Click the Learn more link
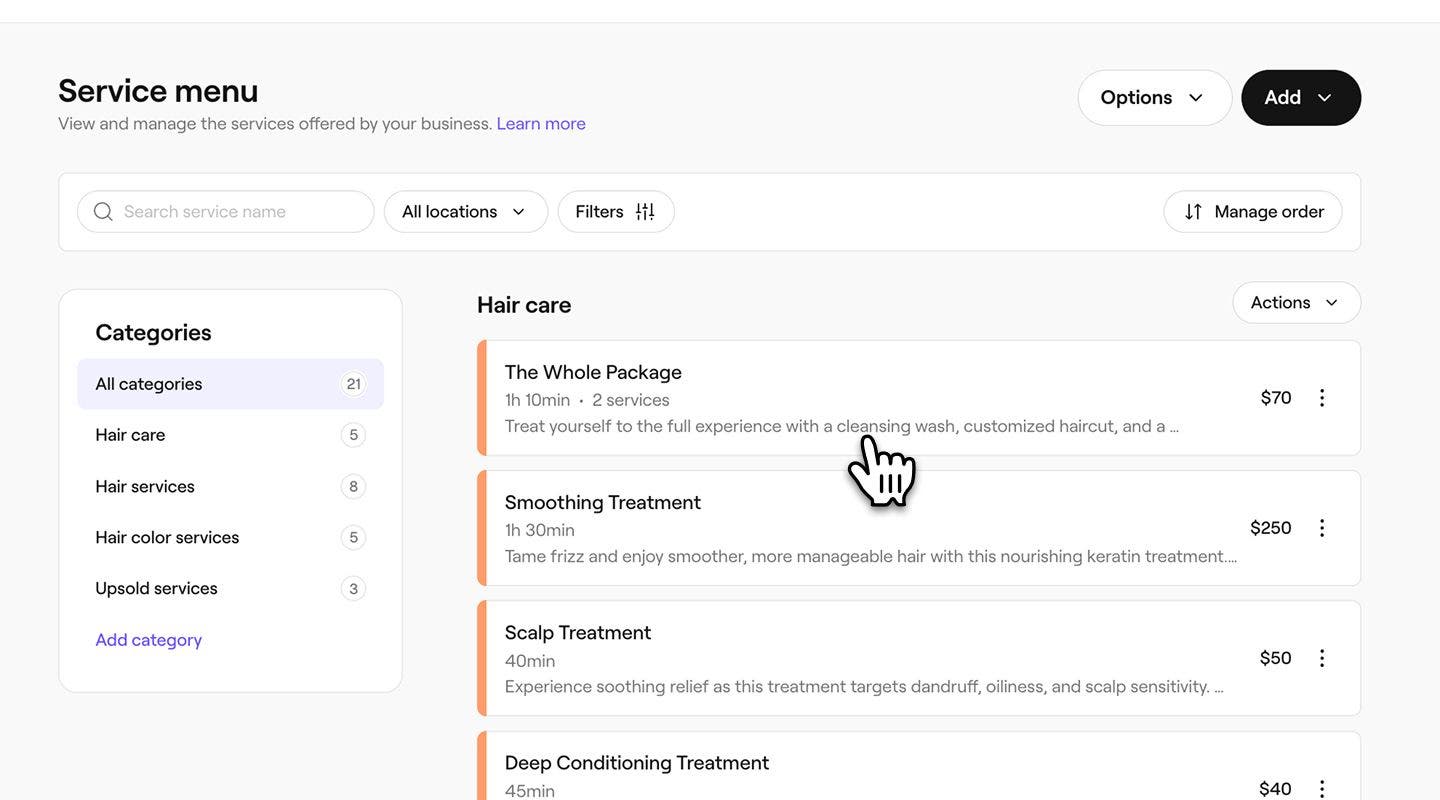 [541, 124]
